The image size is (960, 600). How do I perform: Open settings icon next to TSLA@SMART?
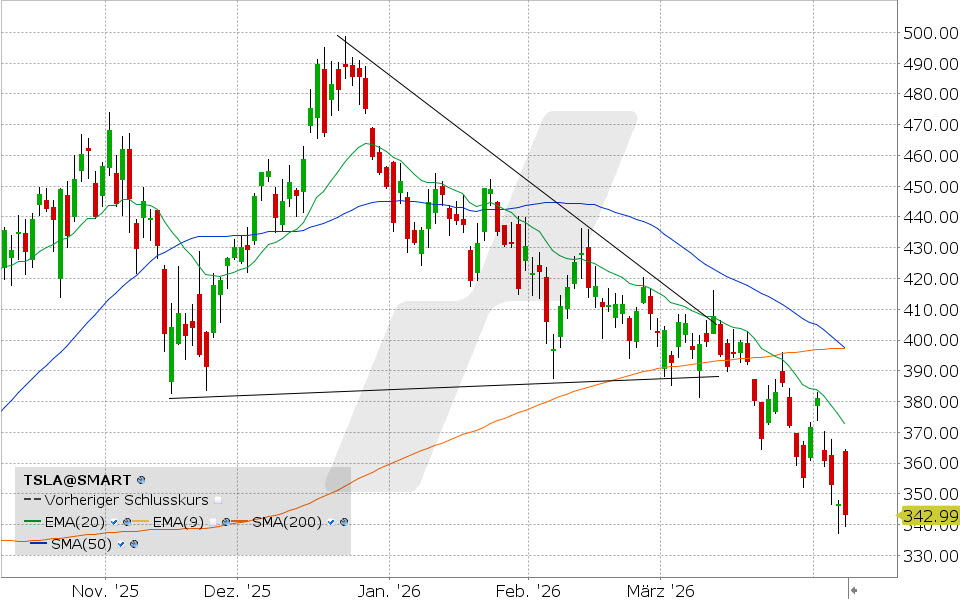[141, 480]
